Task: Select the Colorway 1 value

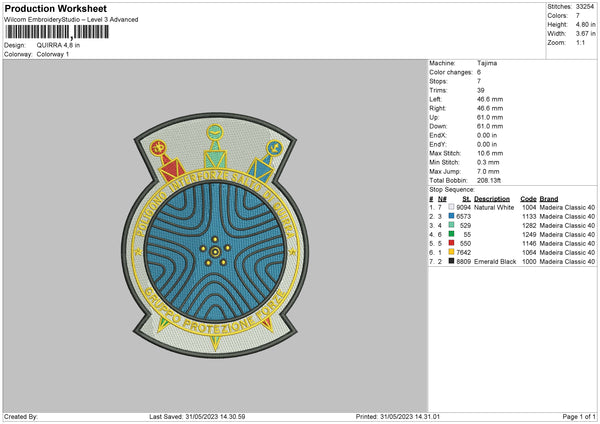Action: (x=53, y=54)
